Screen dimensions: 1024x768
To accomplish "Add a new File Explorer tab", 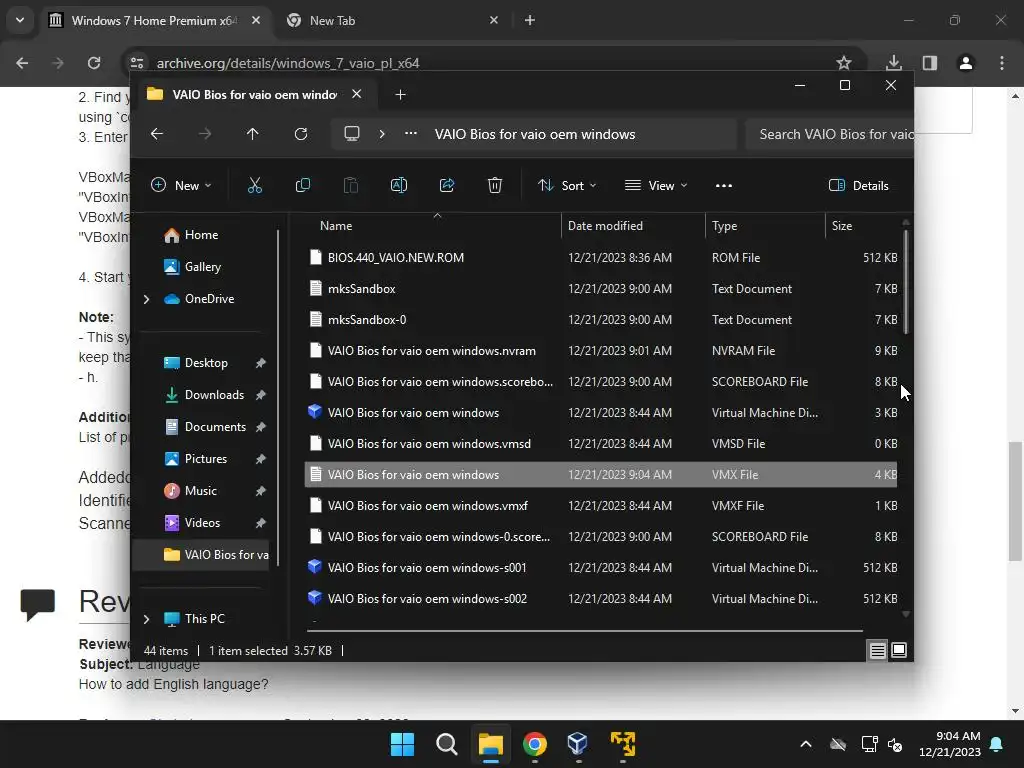I will click(400, 95).
